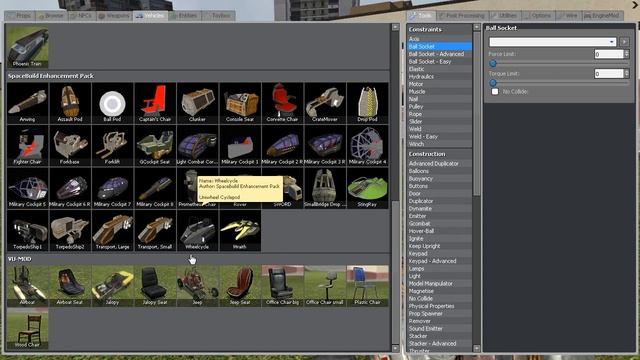640x360 pixels.
Task: Click the vehicle list scroll-up arrow
Action: [395, 27]
